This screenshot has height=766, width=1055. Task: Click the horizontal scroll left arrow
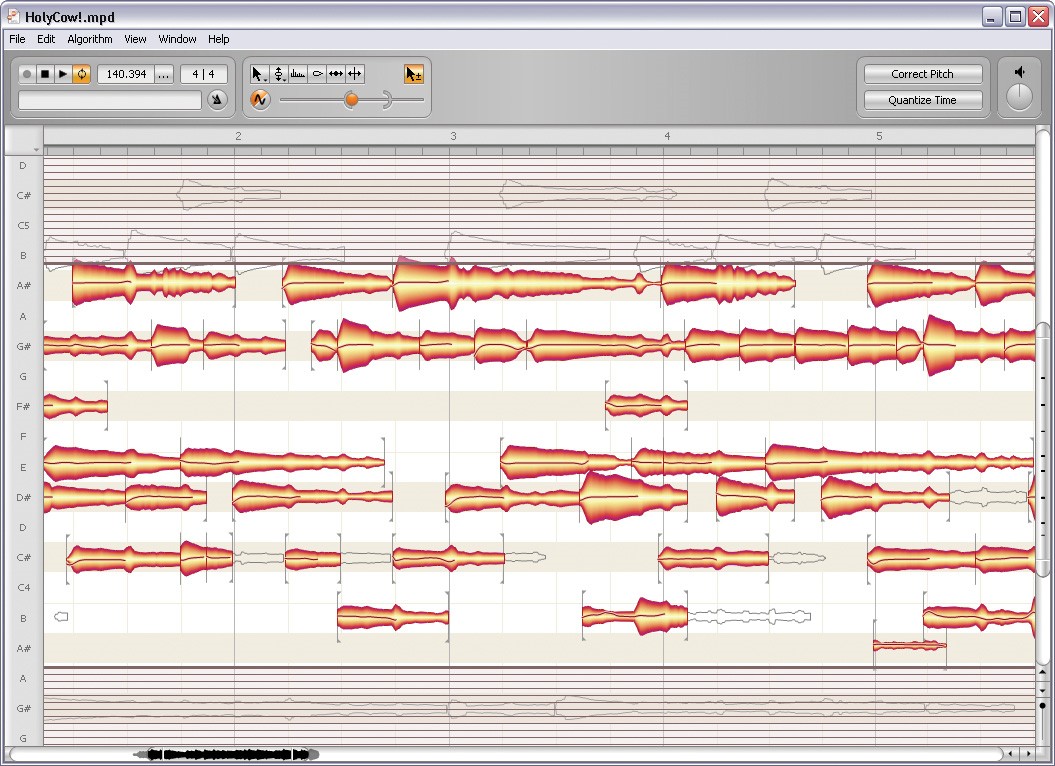click(x=1011, y=754)
